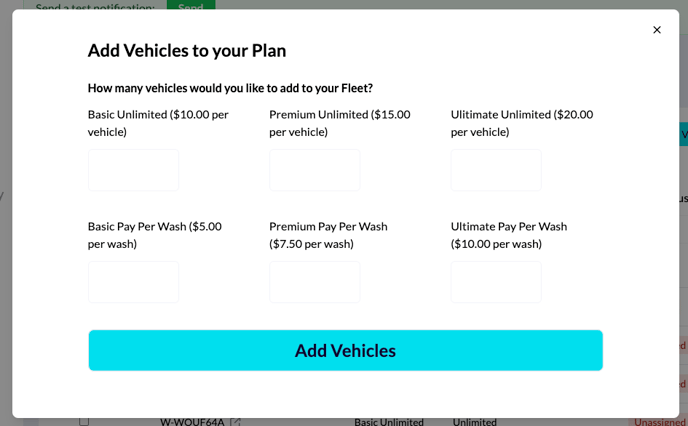Select the Ulitimate Unlimited quantity box
688x426 pixels.
(496, 170)
